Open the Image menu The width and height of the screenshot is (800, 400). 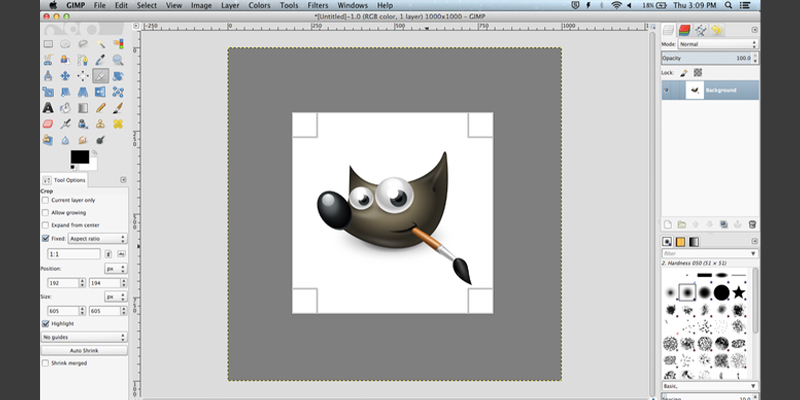pyautogui.click(x=201, y=5)
